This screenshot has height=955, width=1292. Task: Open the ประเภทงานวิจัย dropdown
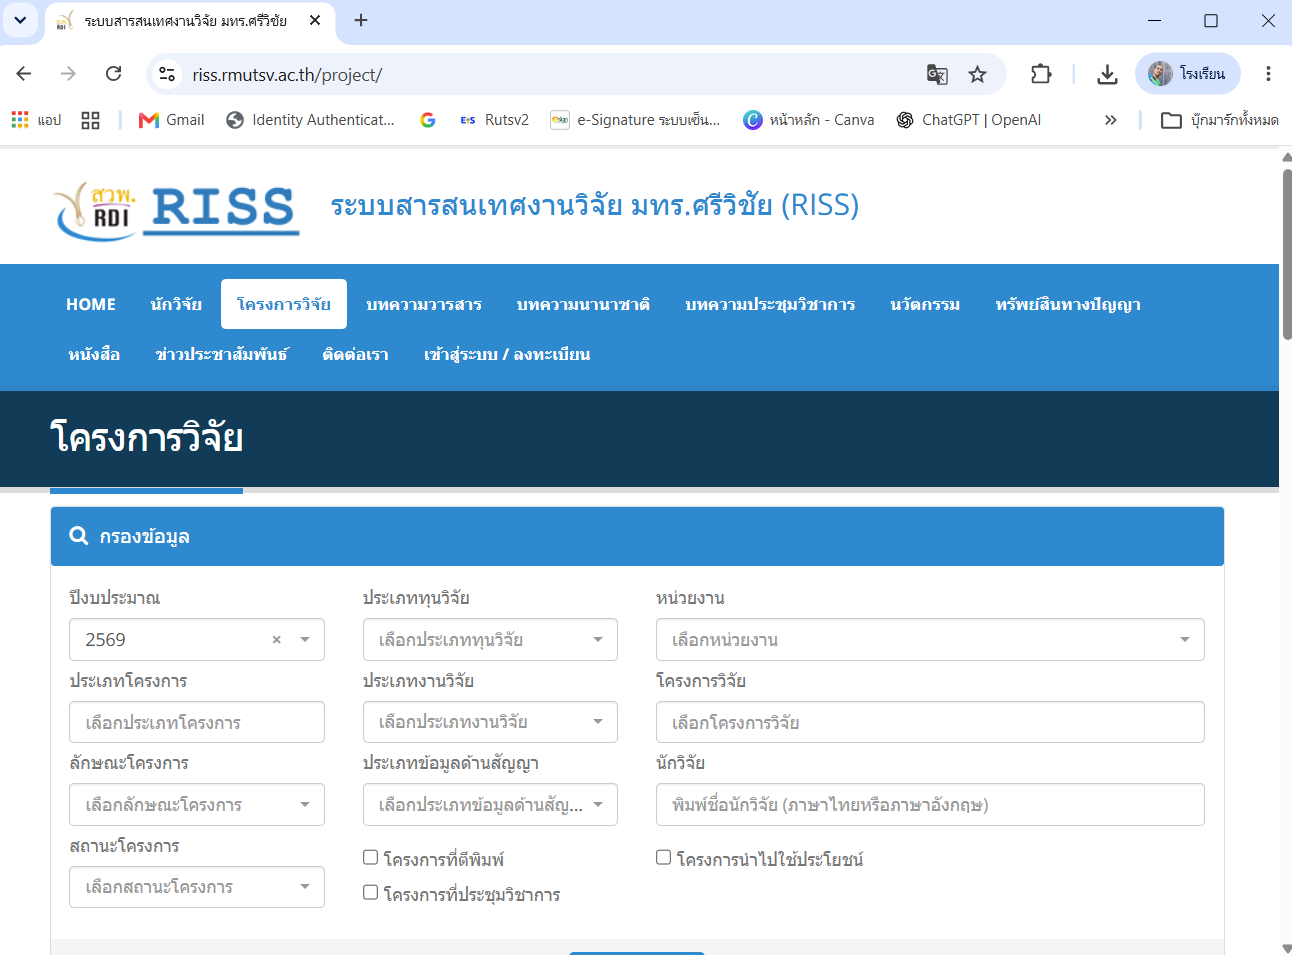490,722
